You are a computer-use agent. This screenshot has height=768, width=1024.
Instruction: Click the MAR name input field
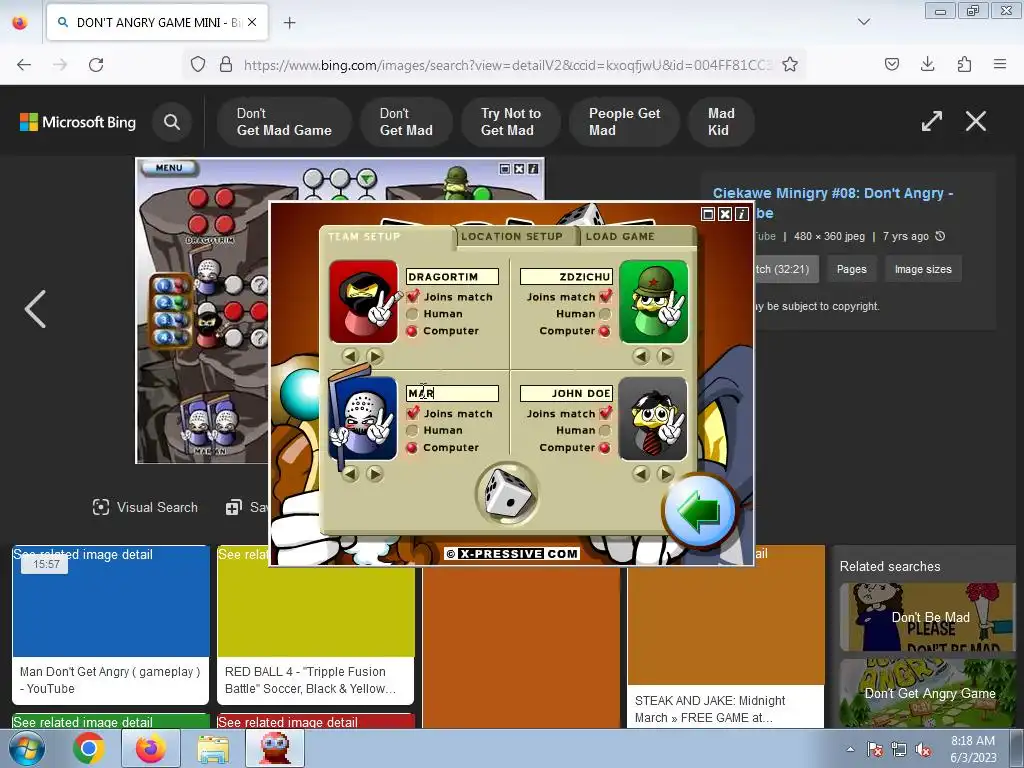(x=452, y=393)
